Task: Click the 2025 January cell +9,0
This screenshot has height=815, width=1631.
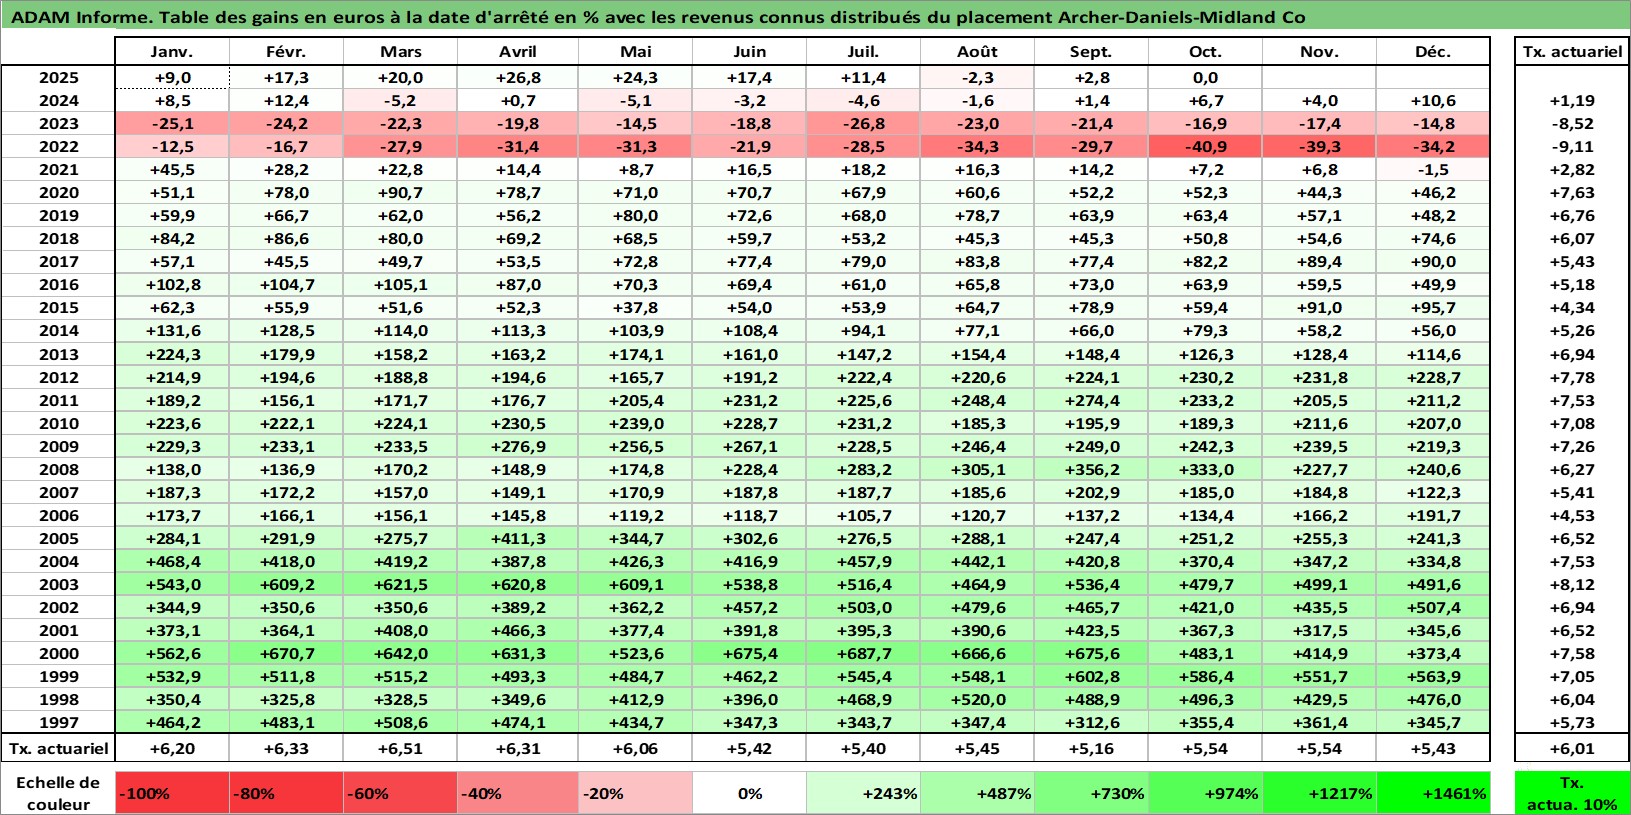Action: pyautogui.click(x=172, y=78)
